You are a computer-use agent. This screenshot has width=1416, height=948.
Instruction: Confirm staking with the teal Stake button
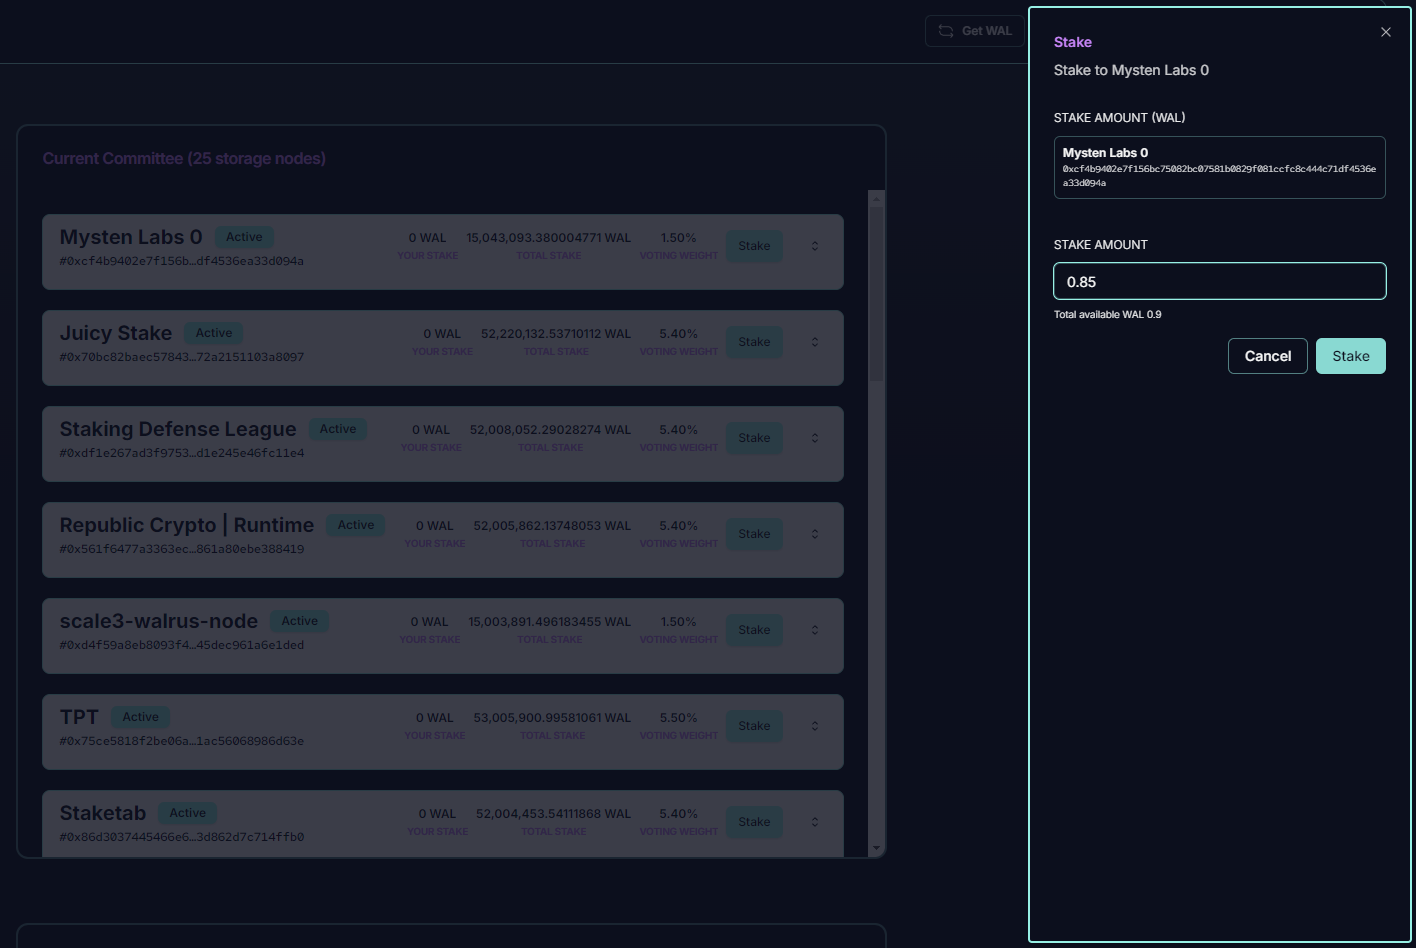click(1350, 356)
